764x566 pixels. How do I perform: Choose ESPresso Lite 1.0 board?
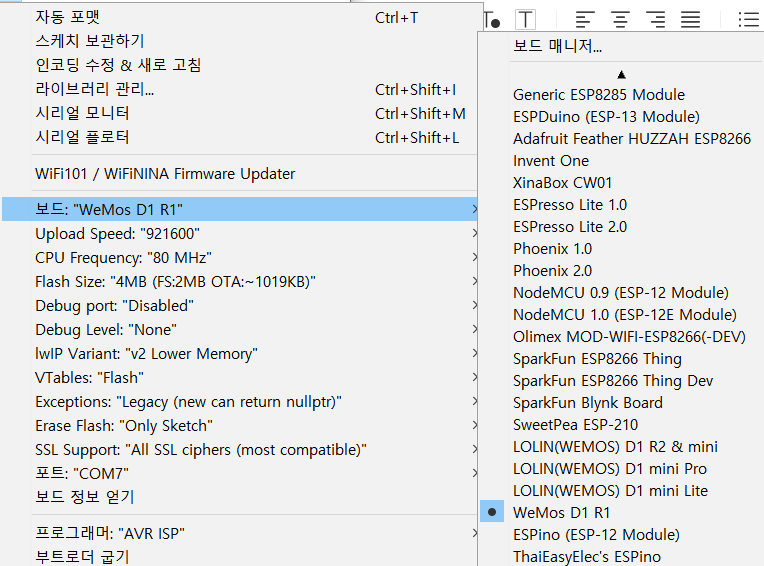(x=621, y=205)
